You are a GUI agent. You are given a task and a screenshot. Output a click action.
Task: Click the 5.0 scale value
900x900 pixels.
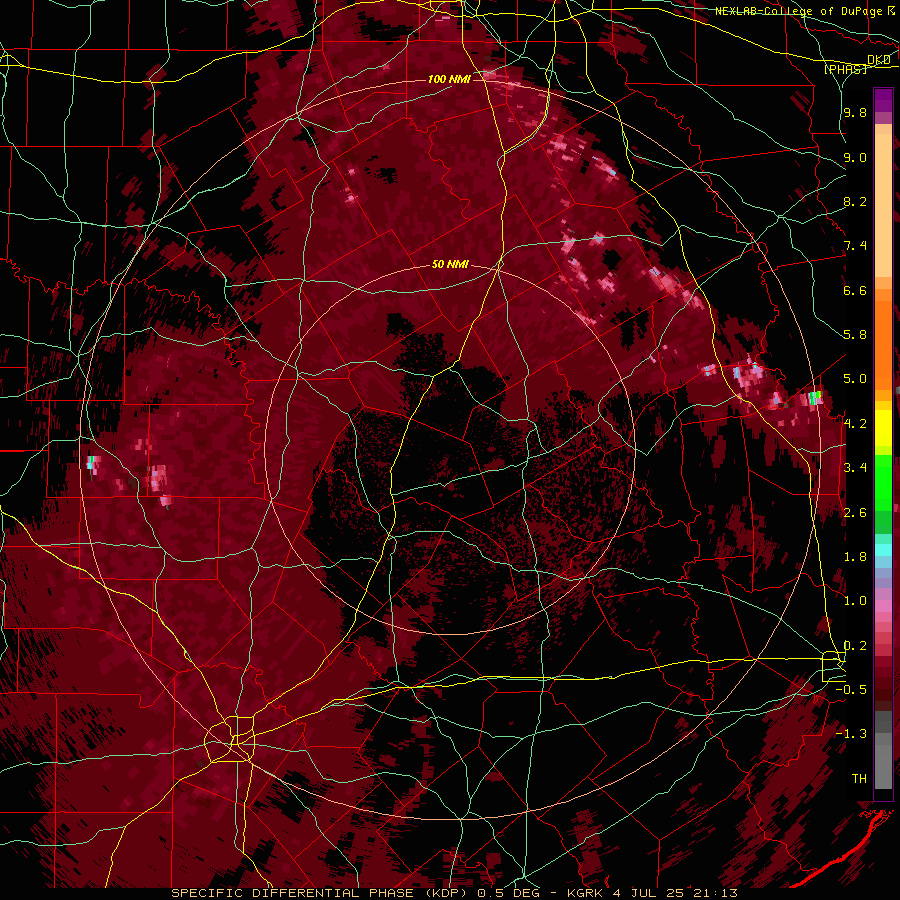(855, 379)
